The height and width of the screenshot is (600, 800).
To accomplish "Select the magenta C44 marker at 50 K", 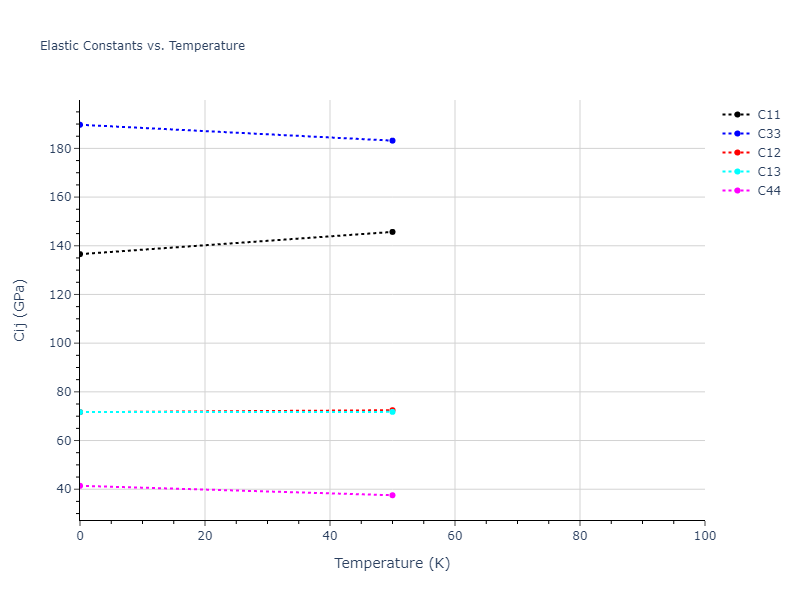I will click(392, 495).
